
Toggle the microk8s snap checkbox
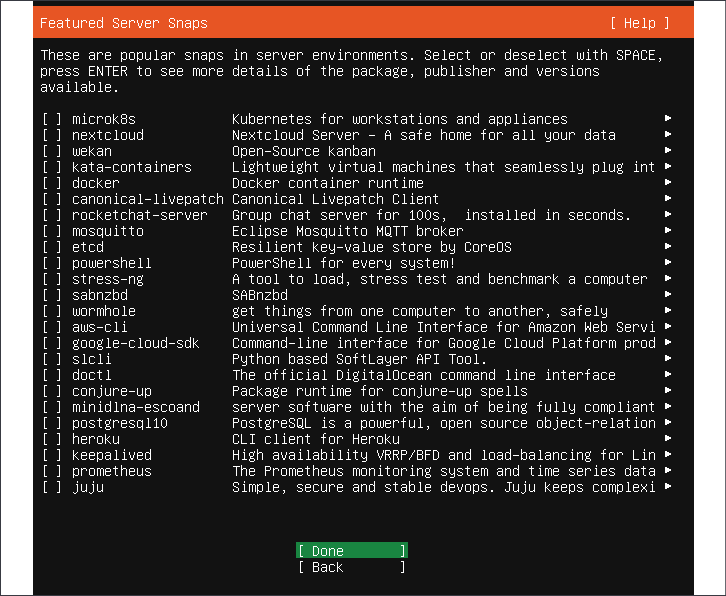[52, 119]
